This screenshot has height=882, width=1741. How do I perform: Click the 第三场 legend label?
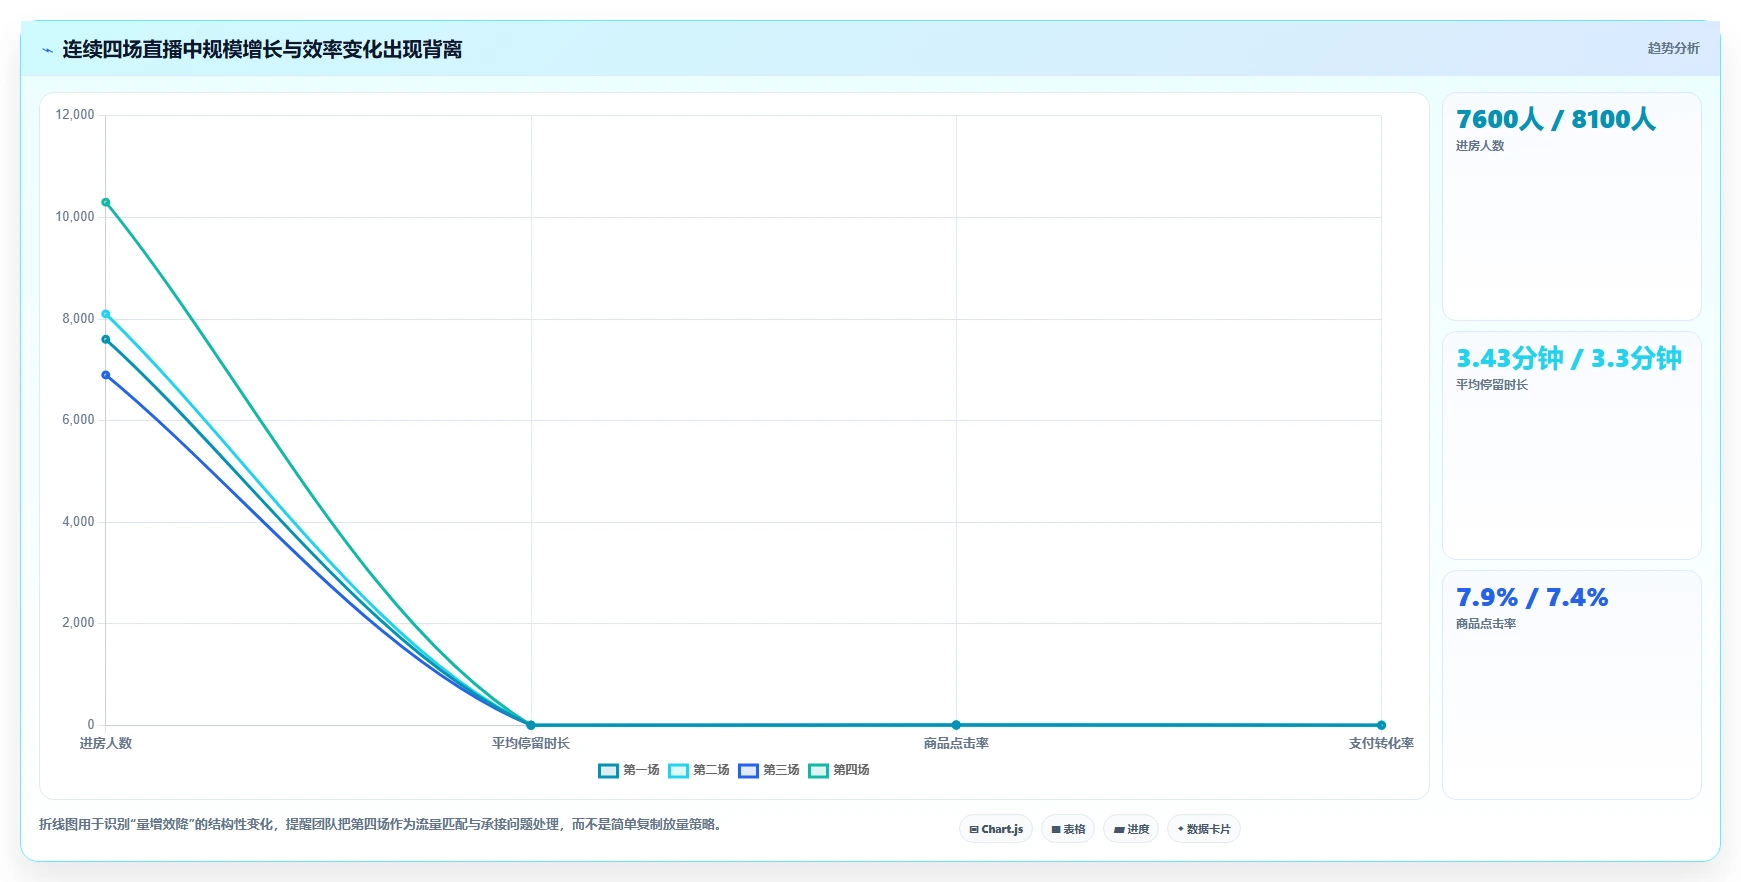[781, 770]
